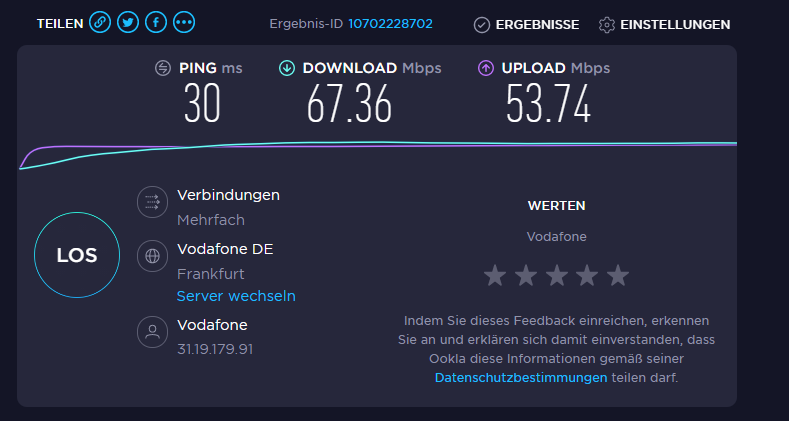This screenshot has width=789, height=421.
Task: Open more sharing options ellipsis icon
Action: 184,23
